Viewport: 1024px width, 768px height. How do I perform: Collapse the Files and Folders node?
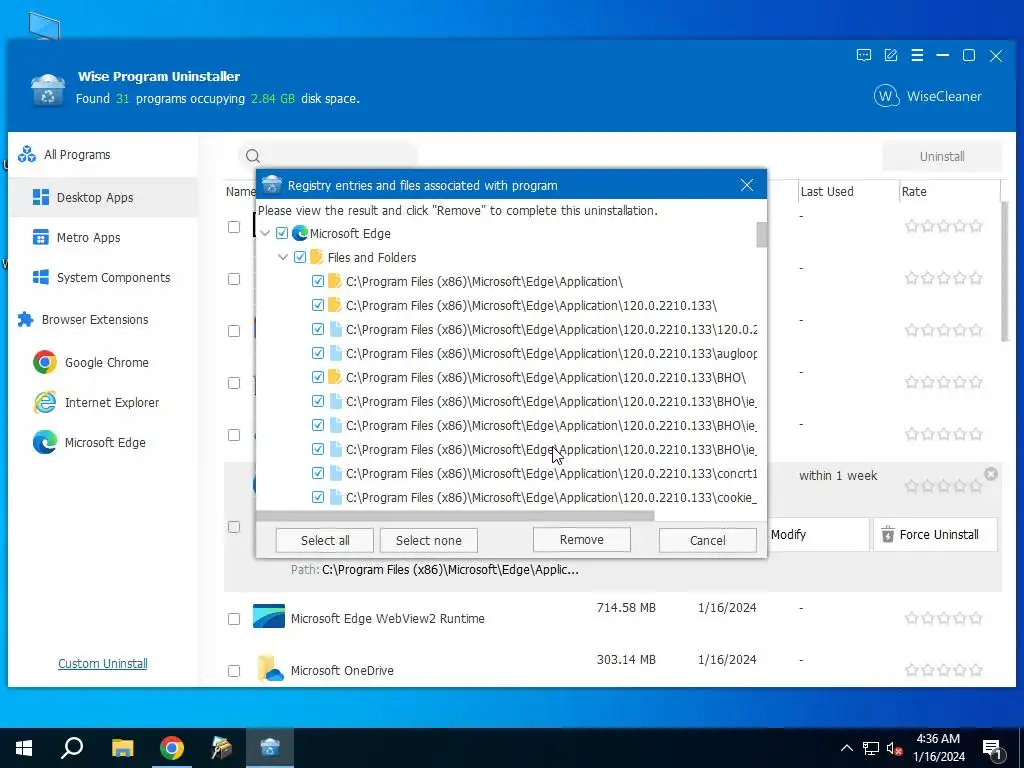click(x=283, y=257)
